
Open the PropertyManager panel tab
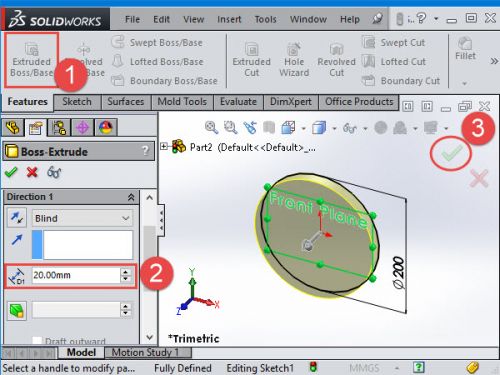tap(36, 127)
